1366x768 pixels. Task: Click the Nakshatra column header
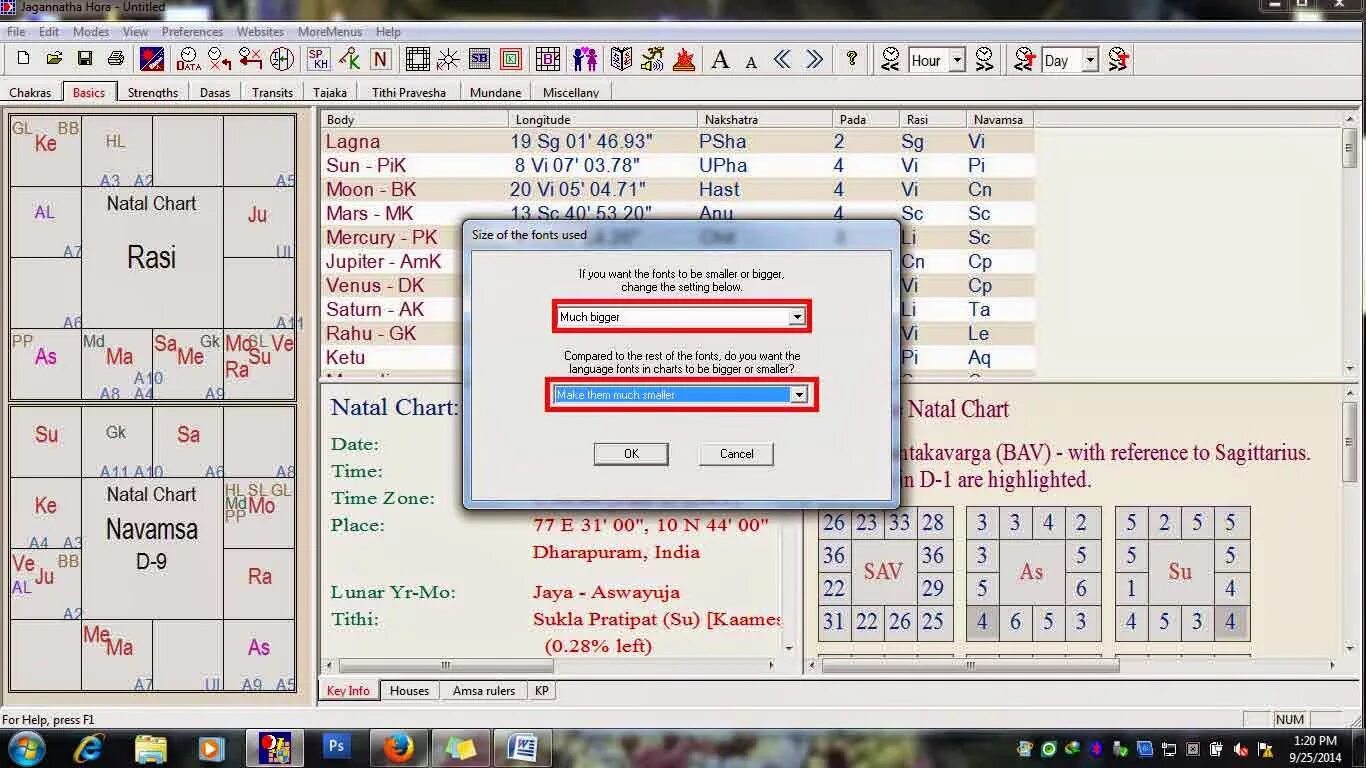click(x=764, y=120)
